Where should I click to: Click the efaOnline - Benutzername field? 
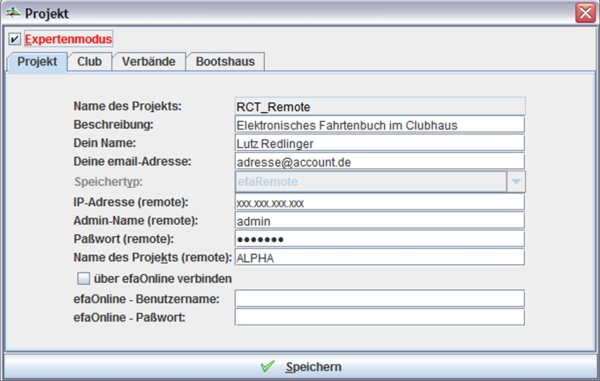pos(380,299)
